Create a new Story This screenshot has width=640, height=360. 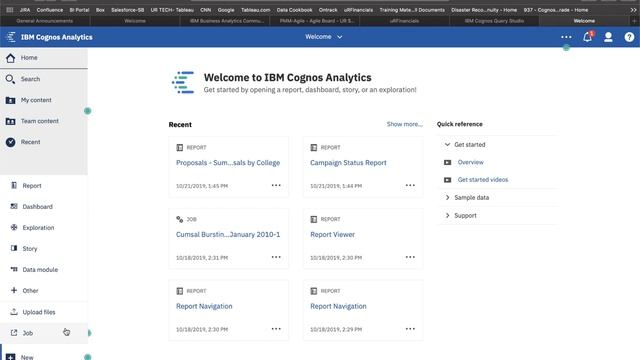tap(44, 249)
